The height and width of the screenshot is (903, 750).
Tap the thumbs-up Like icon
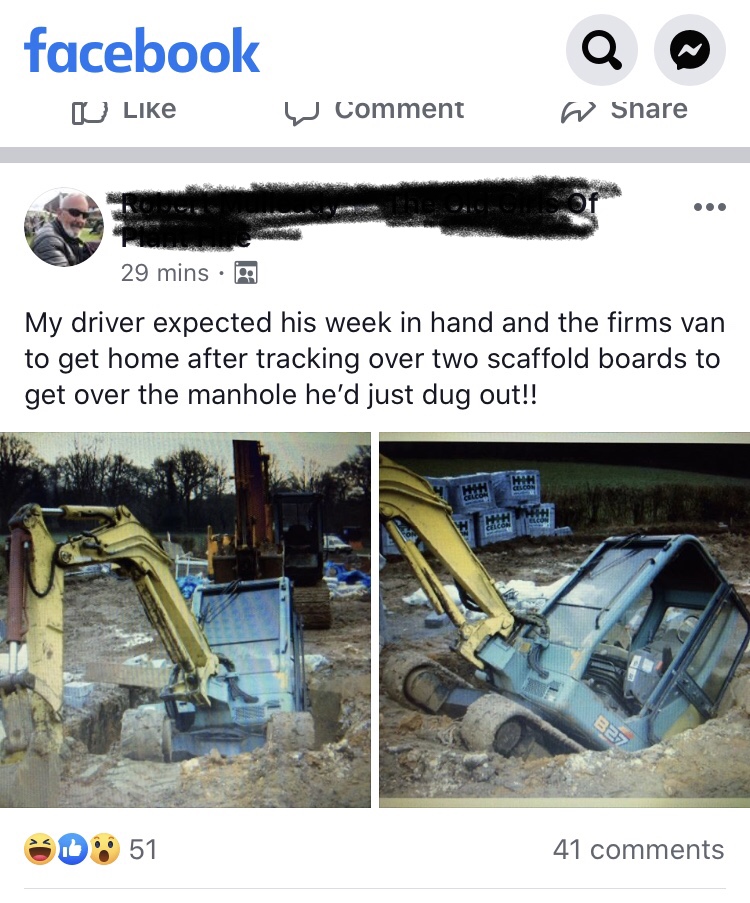pos(89,112)
